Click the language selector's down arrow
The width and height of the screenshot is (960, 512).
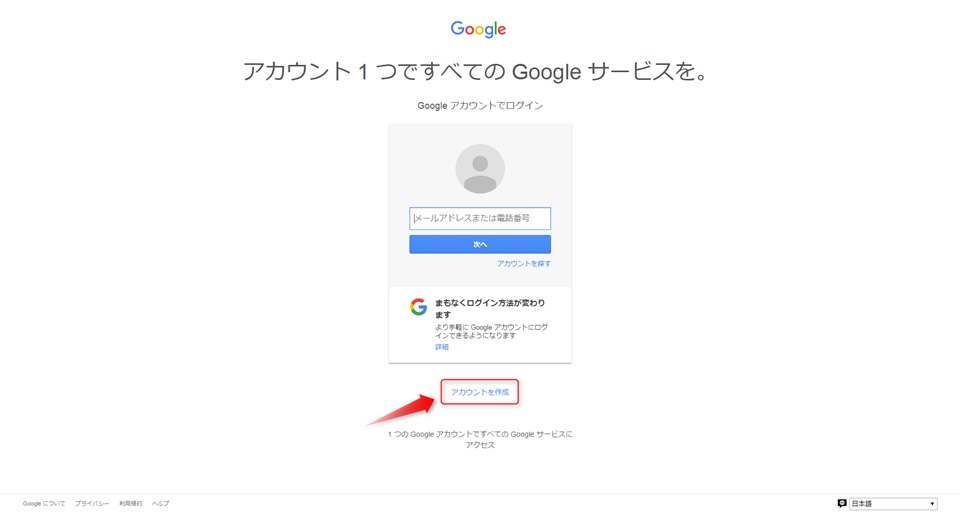click(x=932, y=504)
